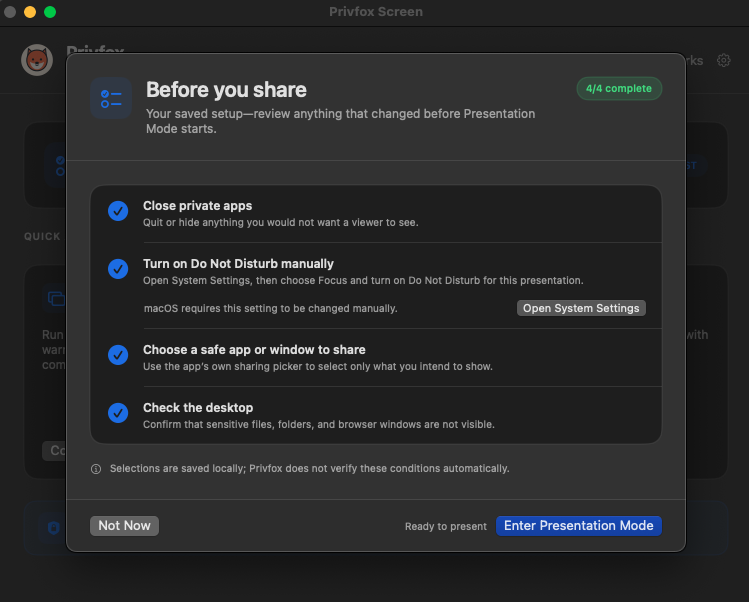Viewport: 749px width, 602px height.
Task: Click the Close private apps title
Action: (198, 206)
